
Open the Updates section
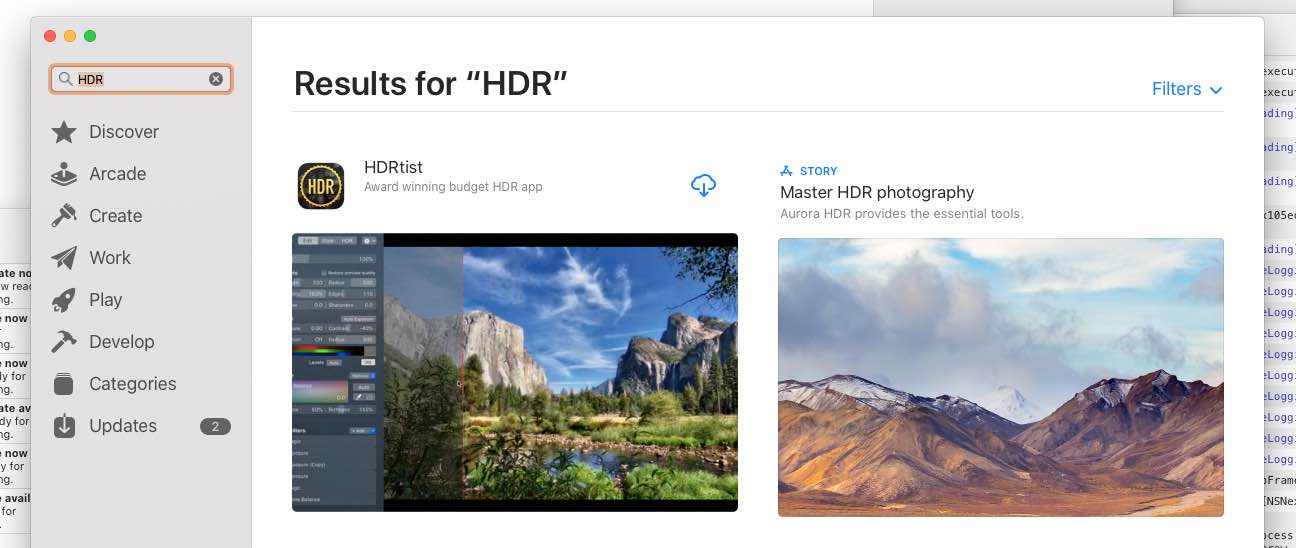[123, 426]
